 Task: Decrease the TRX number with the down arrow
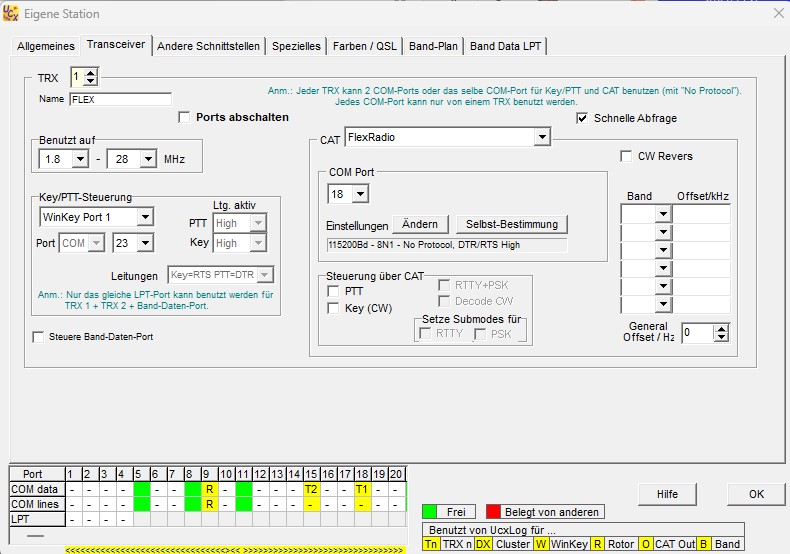coord(91,82)
